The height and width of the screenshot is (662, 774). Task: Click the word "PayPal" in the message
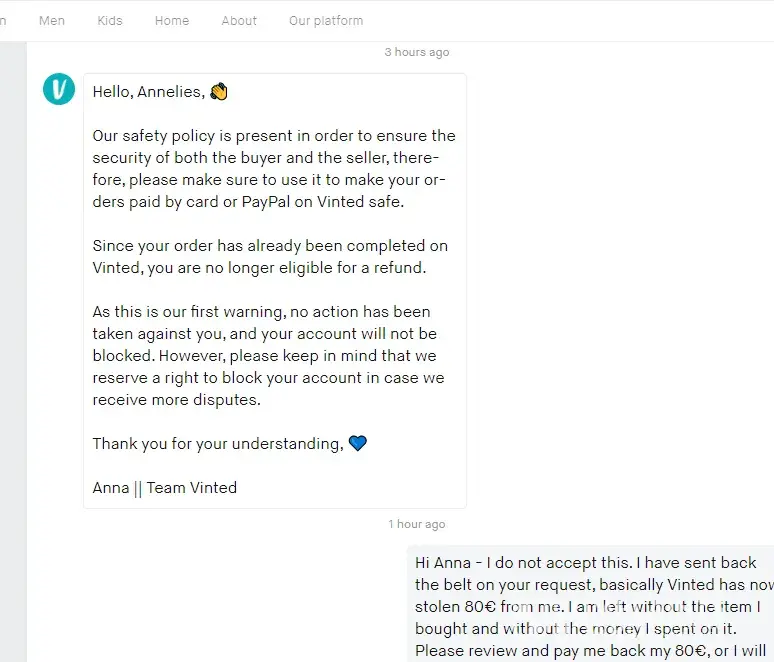(266, 201)
